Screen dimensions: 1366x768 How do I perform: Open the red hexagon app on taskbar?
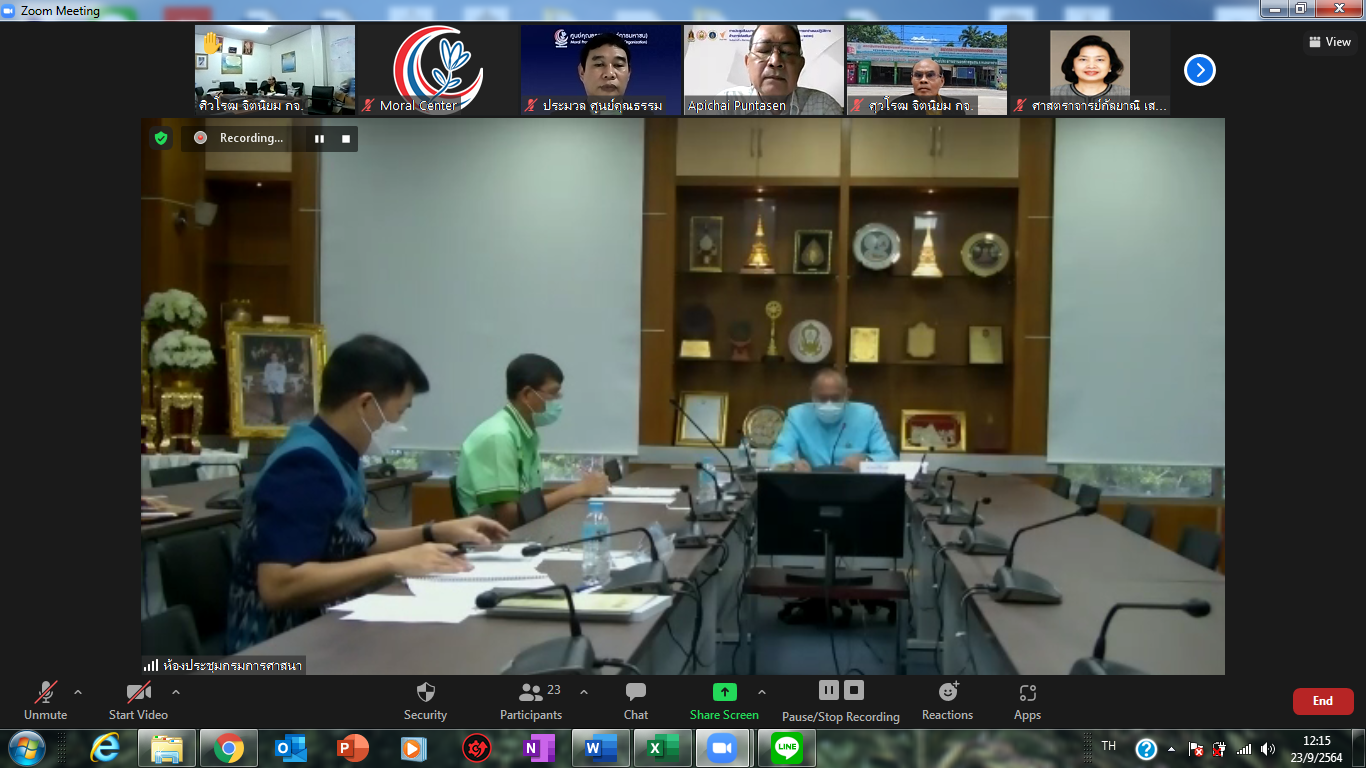click(x=477, y=748)
